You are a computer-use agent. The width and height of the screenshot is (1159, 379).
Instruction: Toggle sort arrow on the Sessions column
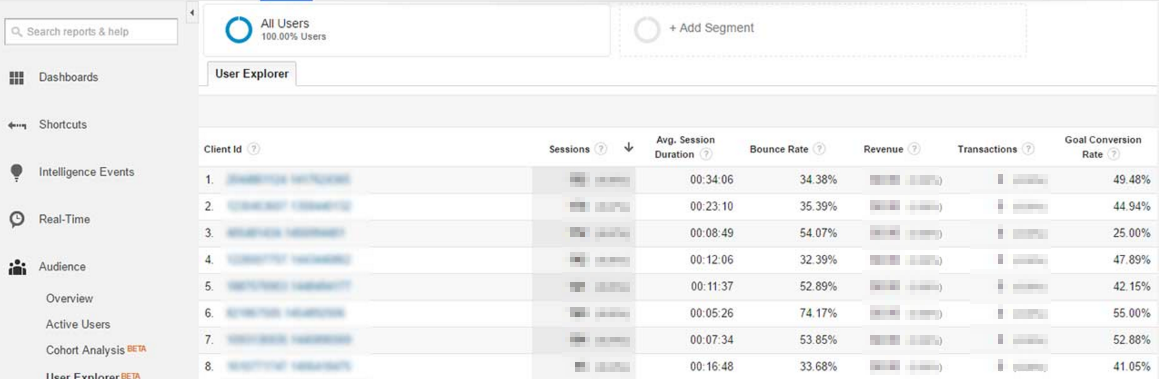628,148
